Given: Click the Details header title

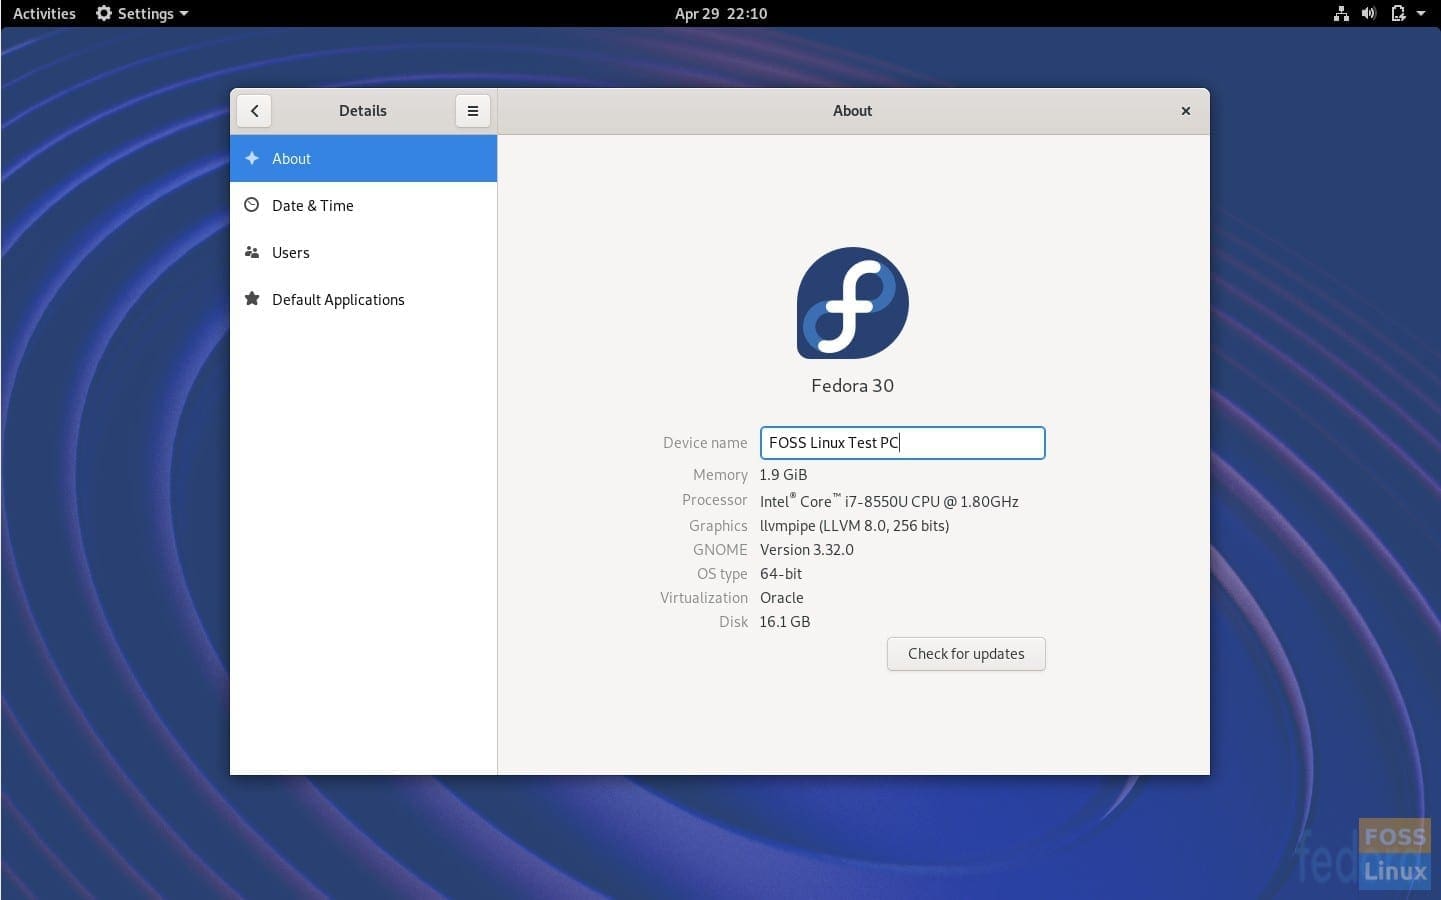Looking at the screenshot, I should point(362,111).
